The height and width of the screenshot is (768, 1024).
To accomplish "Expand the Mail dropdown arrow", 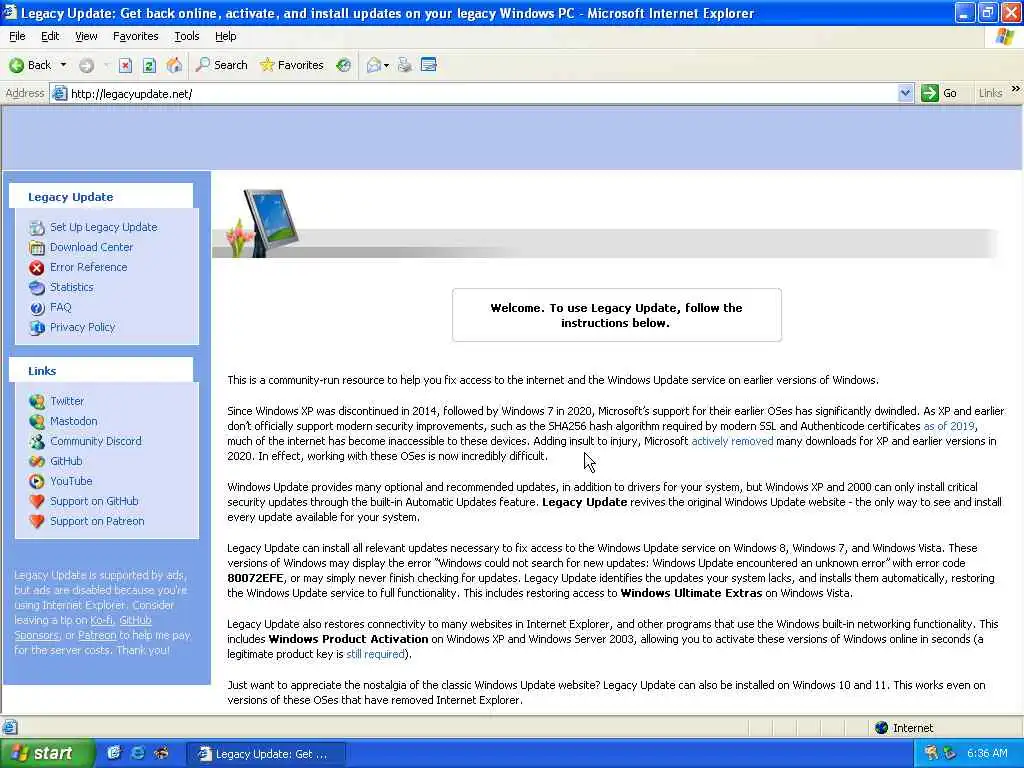I will [386, 65].
